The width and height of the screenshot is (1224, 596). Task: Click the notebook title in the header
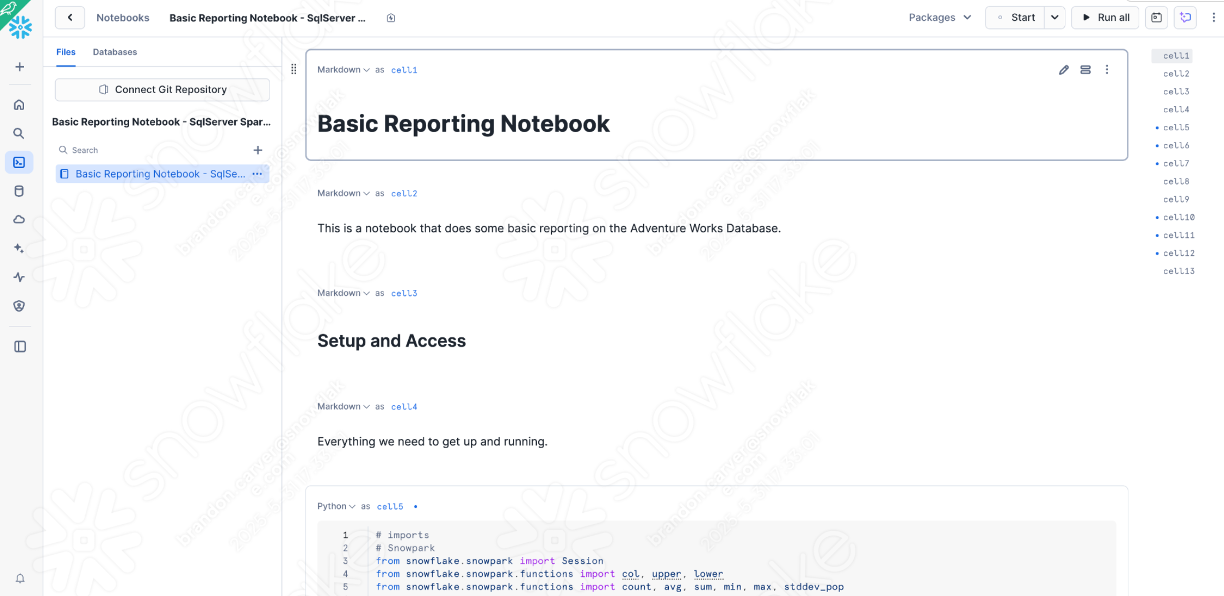pyautogui.click(x=268, y=18)
